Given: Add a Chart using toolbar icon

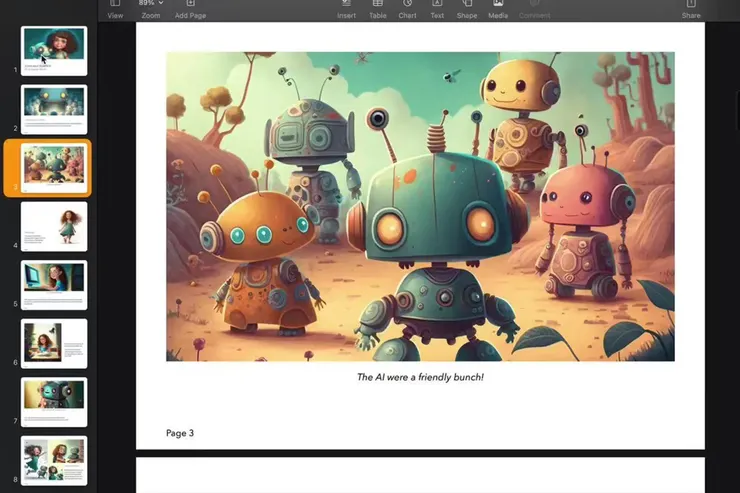Looking at the screenshot, I should pyautogui.click(x=407, y=9).
